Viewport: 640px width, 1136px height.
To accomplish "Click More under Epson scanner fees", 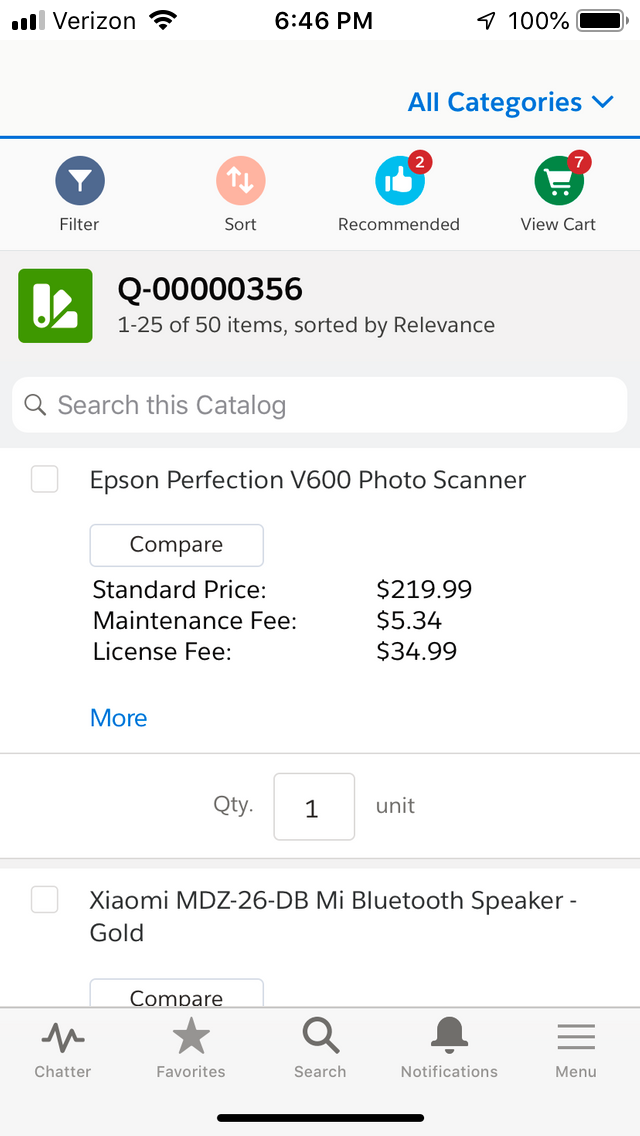I will pyautogui.click(x=118, y=717).
